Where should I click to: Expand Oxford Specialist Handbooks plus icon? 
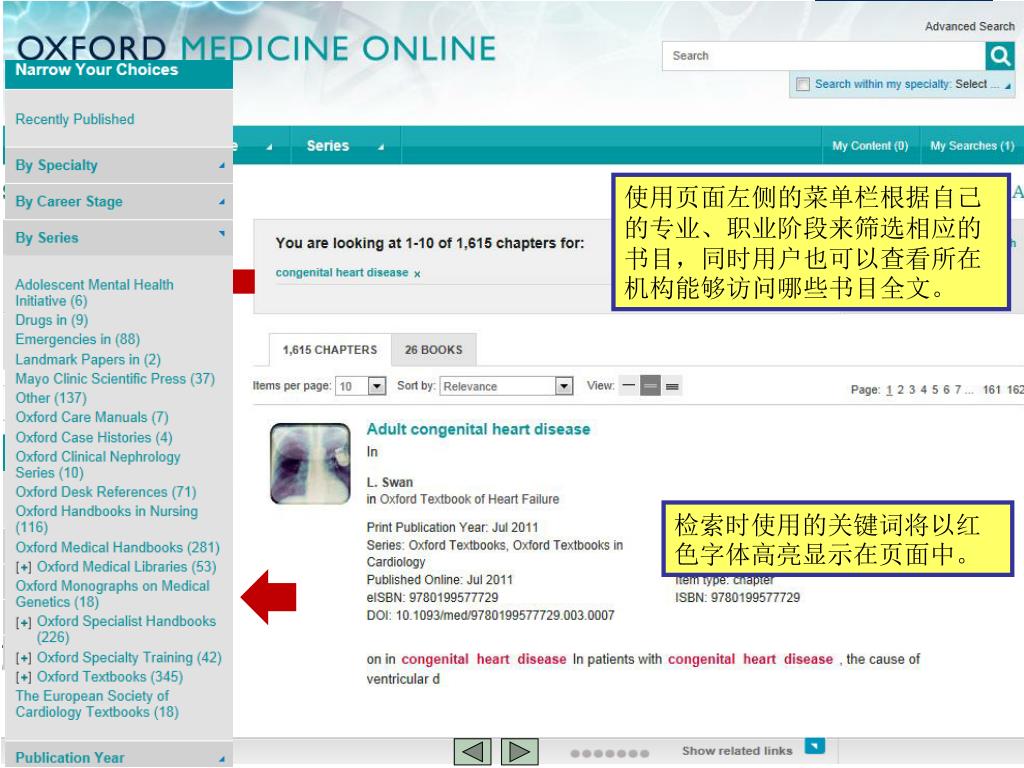tap(24, 622)
